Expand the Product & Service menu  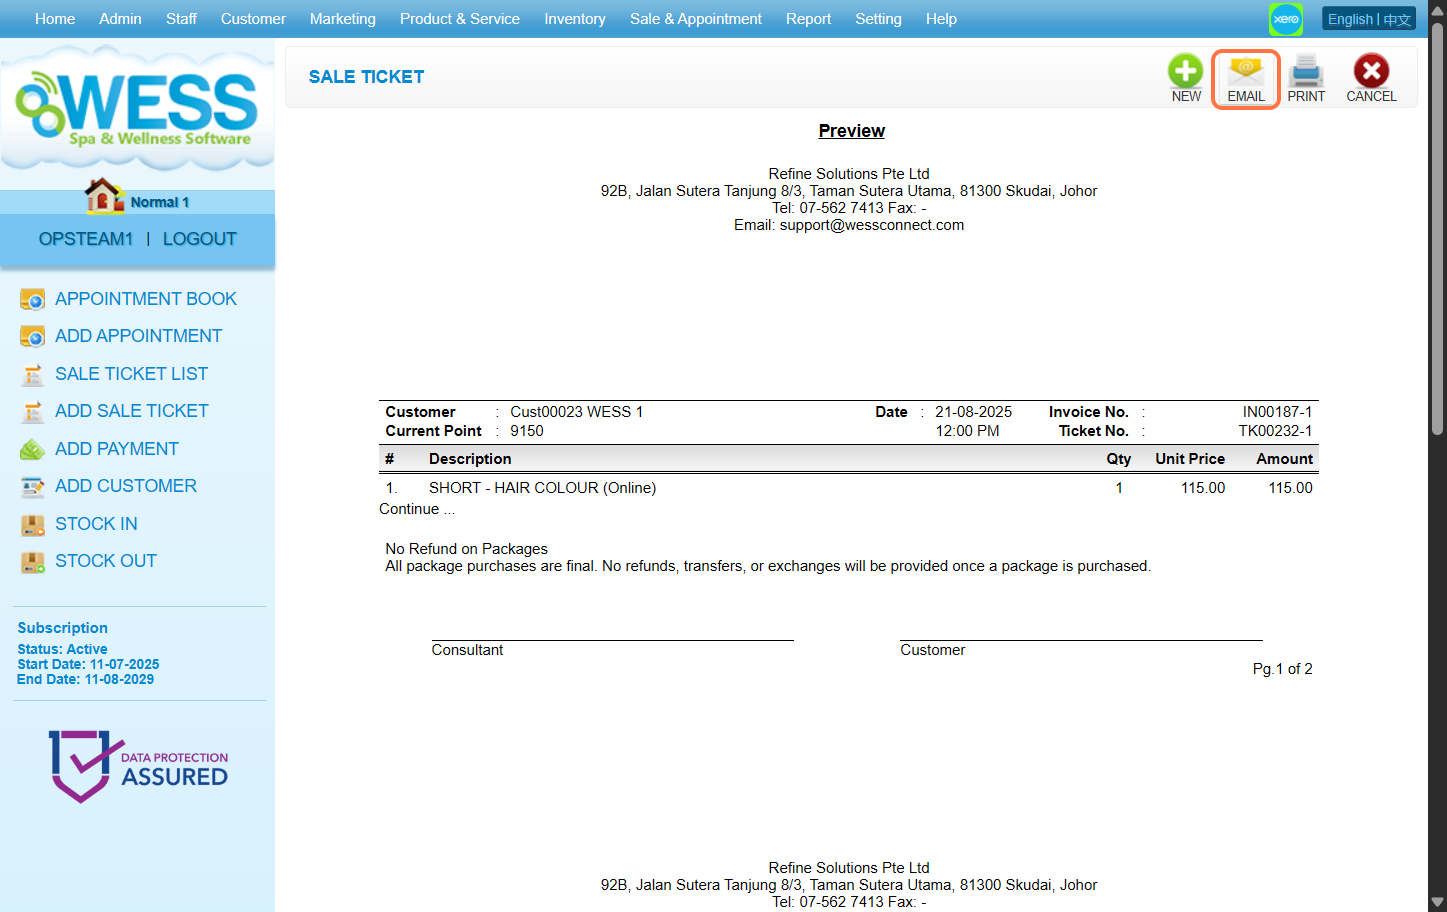tap(459, 19)
